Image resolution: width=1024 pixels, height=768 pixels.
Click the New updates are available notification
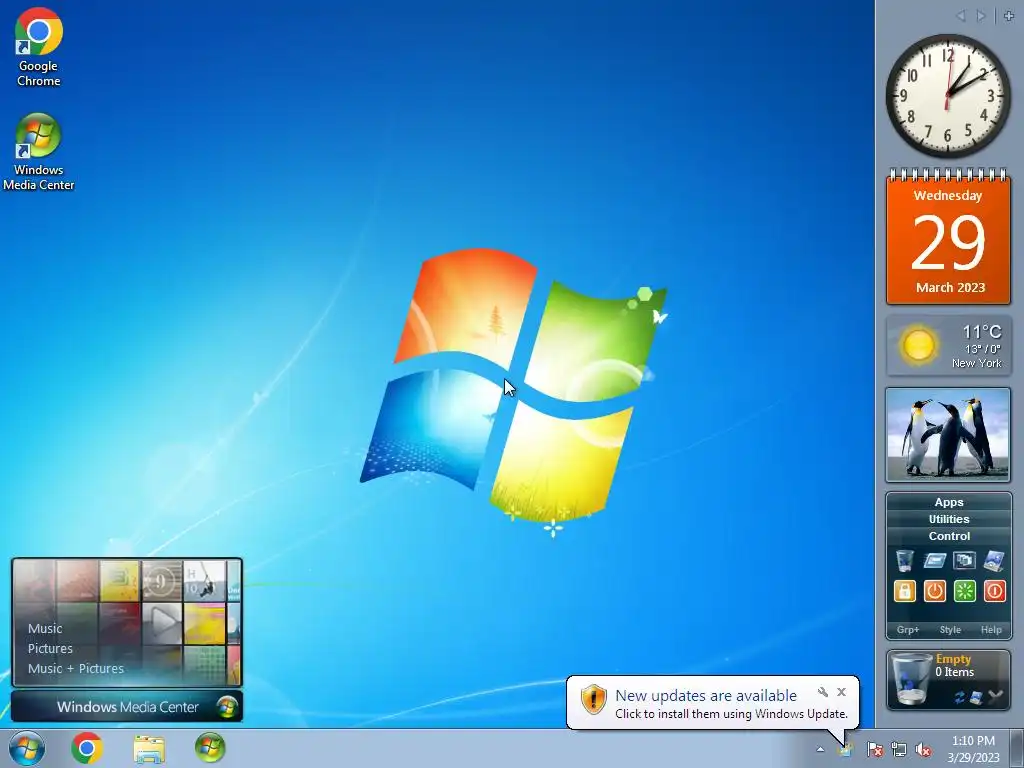tap(706, 696)
